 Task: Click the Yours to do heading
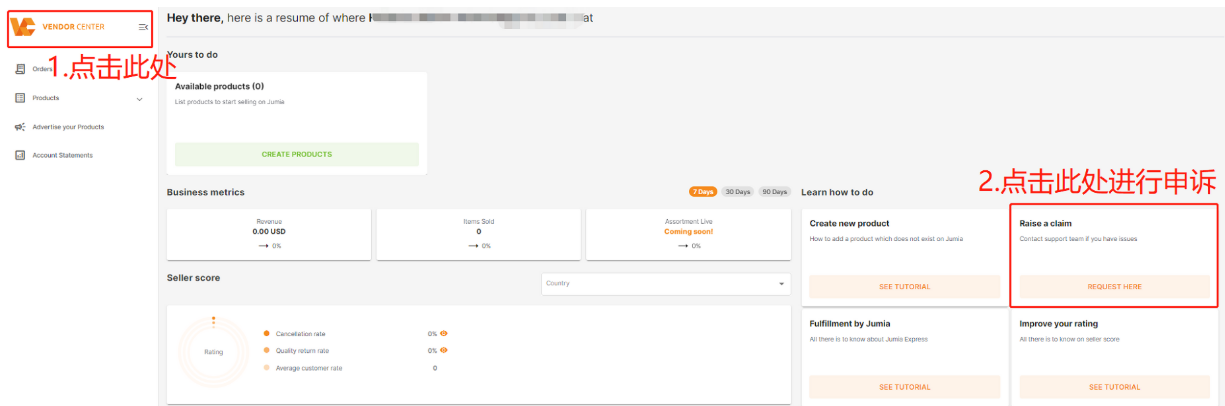coord(192,54)
